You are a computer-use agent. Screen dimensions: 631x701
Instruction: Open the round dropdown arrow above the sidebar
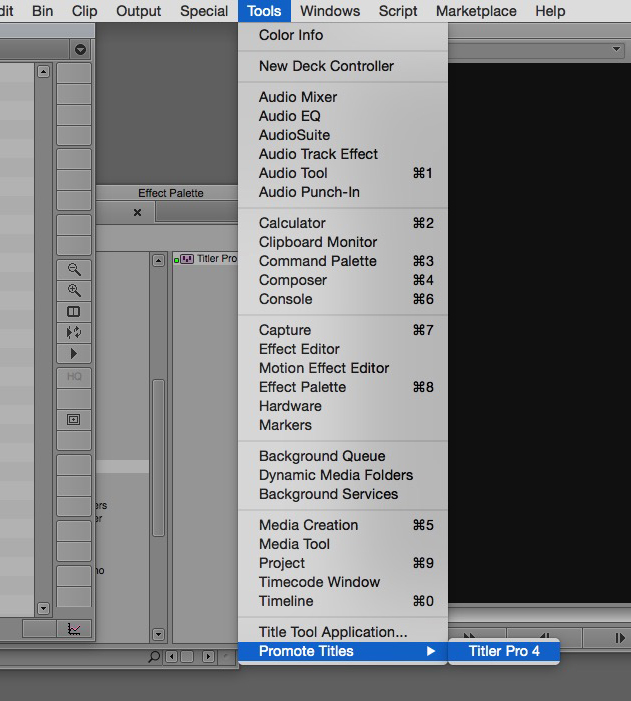(80, 49)
